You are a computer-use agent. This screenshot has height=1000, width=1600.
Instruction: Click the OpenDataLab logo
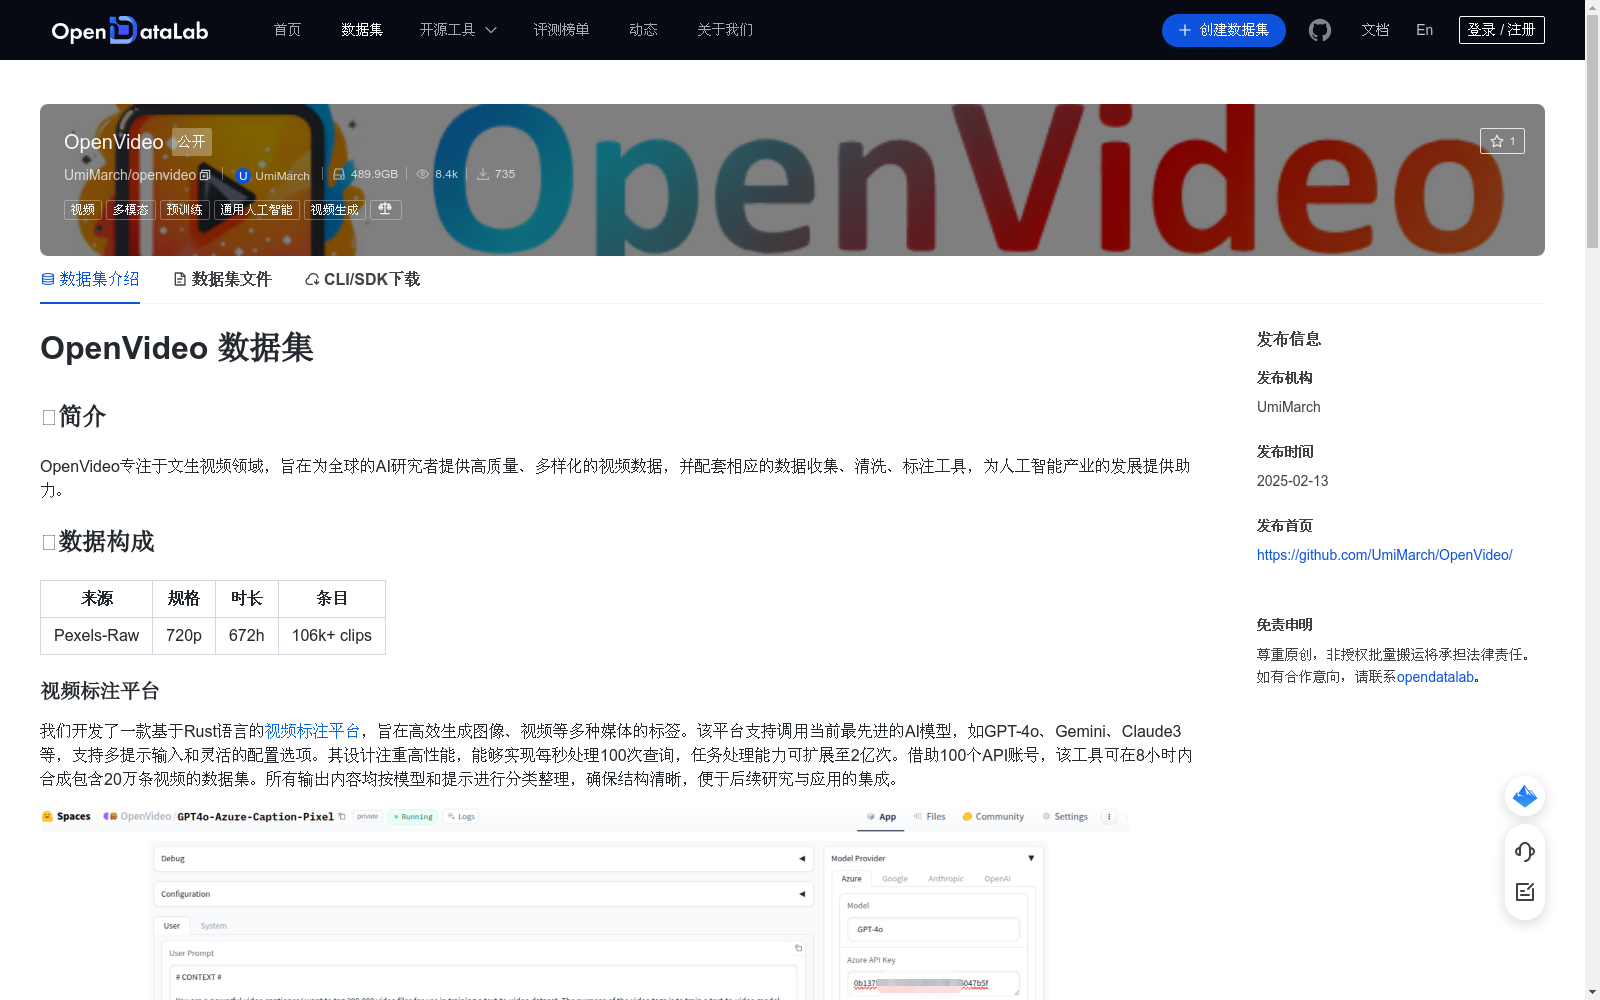(x=130, y=30)
